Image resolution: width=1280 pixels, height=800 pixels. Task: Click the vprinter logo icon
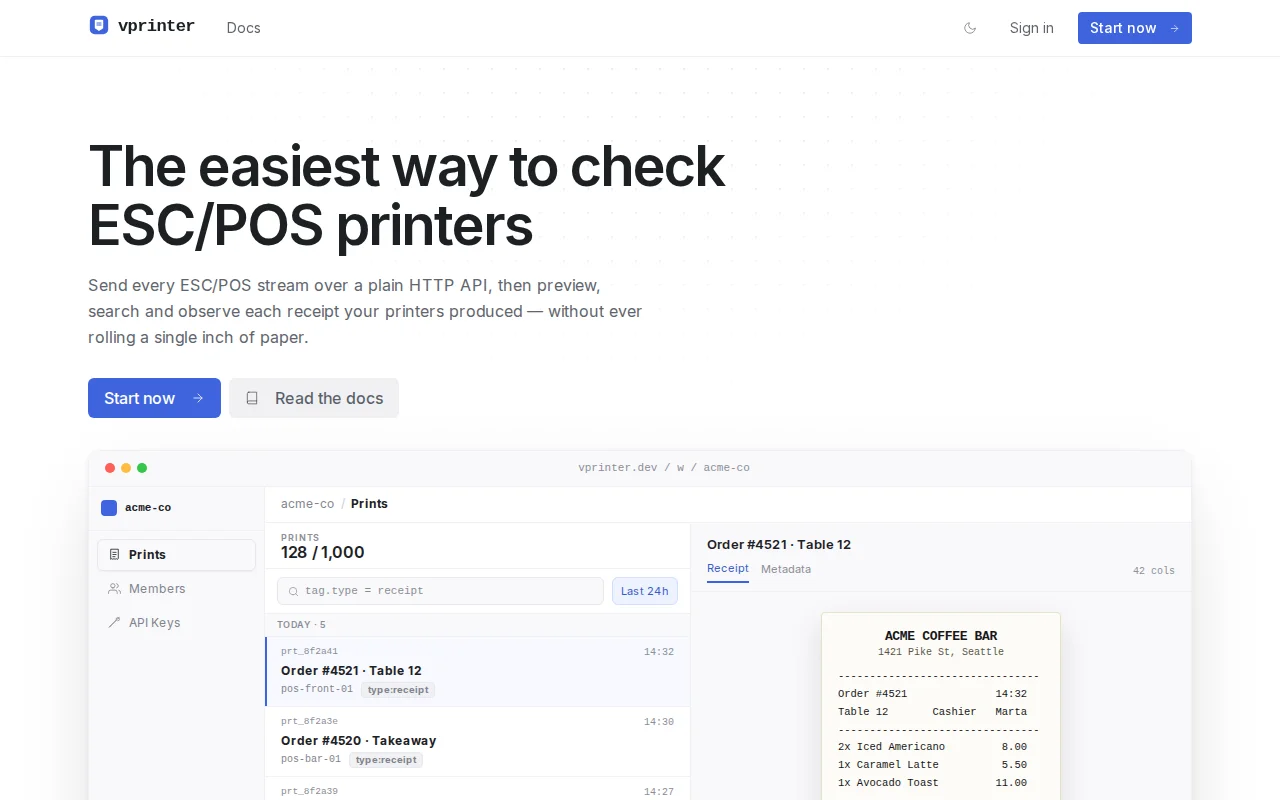point(99,26)
